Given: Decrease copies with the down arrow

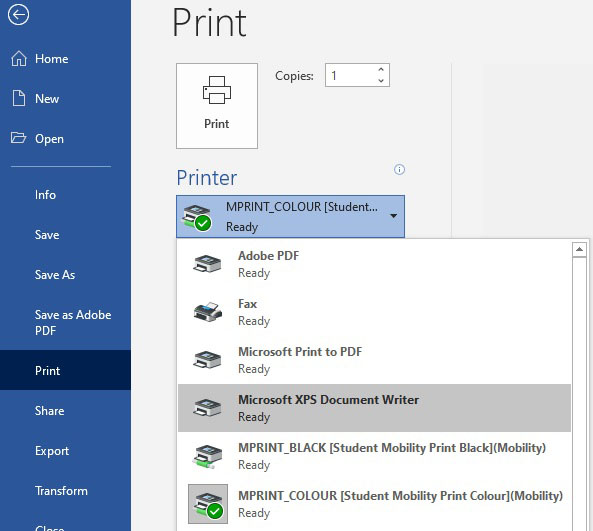Looking at the screenshot, I should point(381,80).
